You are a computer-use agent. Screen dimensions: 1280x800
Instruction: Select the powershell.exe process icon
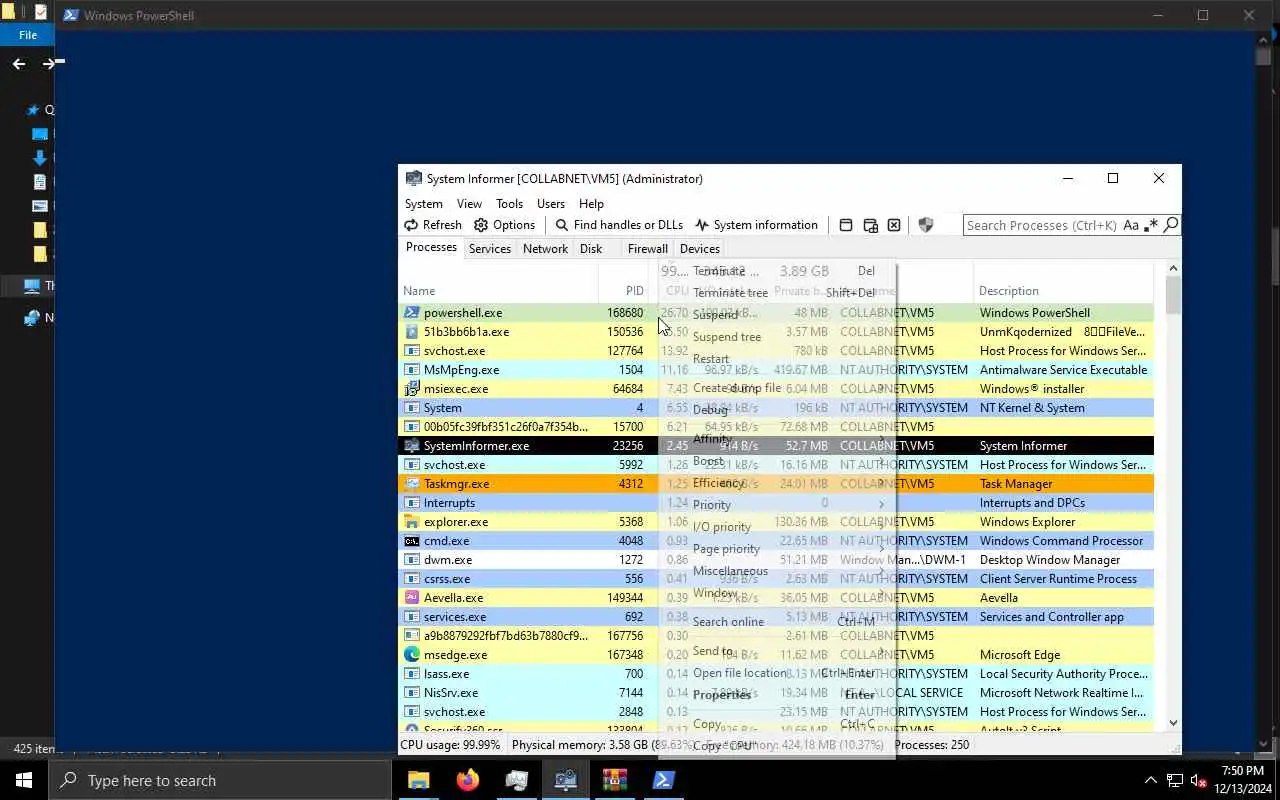coord(411,313)
